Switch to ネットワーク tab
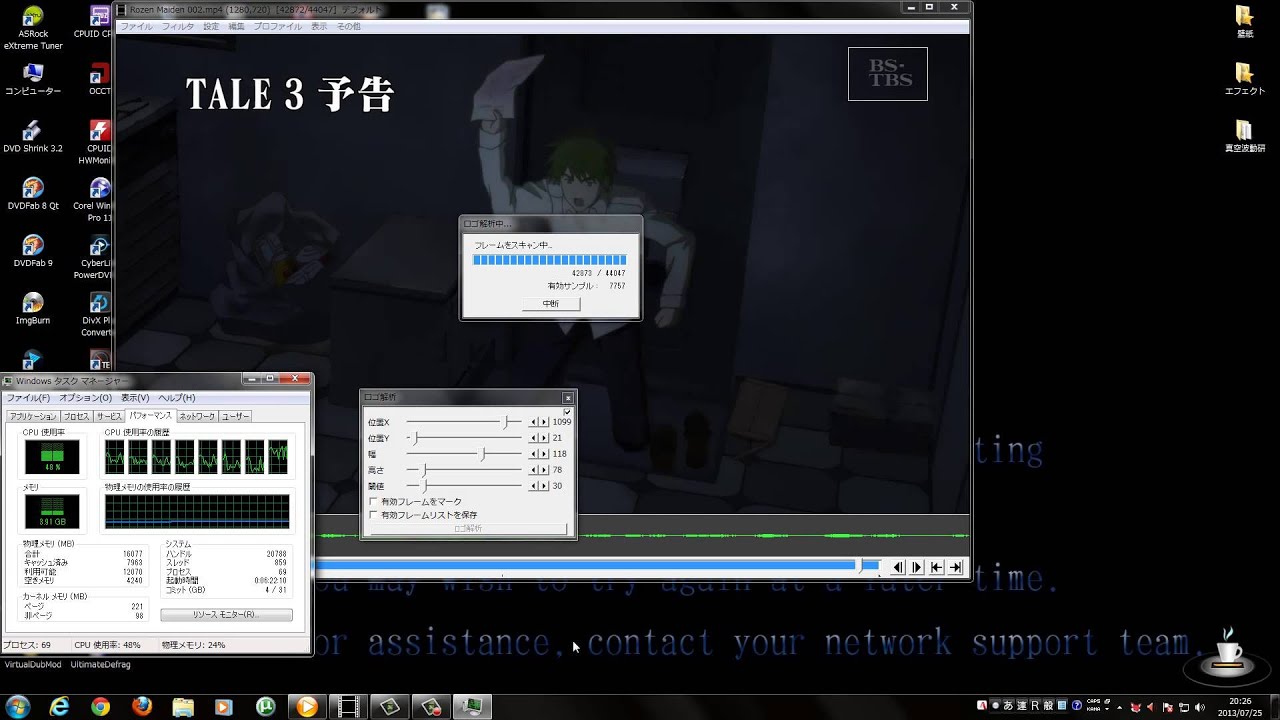The image size is (1280, 720). tap(197, 416)
